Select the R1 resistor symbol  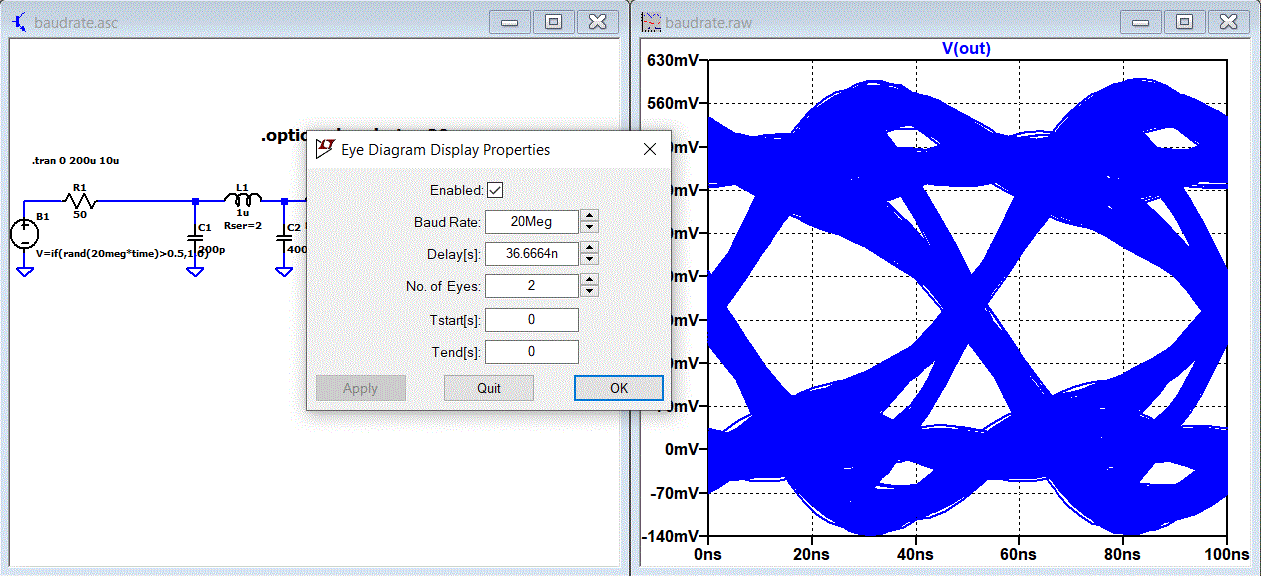[80, 200]
